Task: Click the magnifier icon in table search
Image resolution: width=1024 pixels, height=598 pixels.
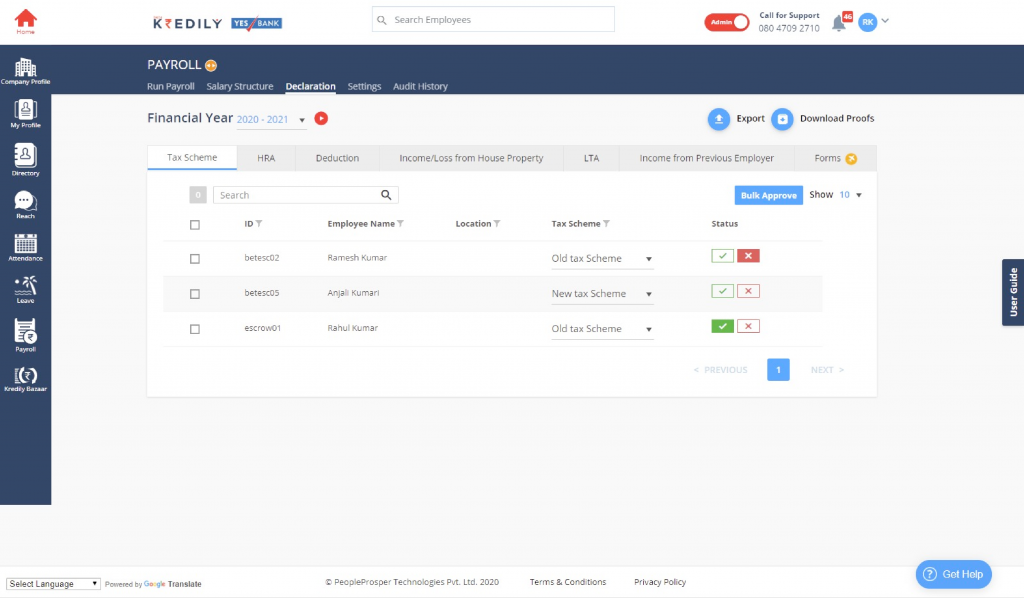Action: point(386,195)
